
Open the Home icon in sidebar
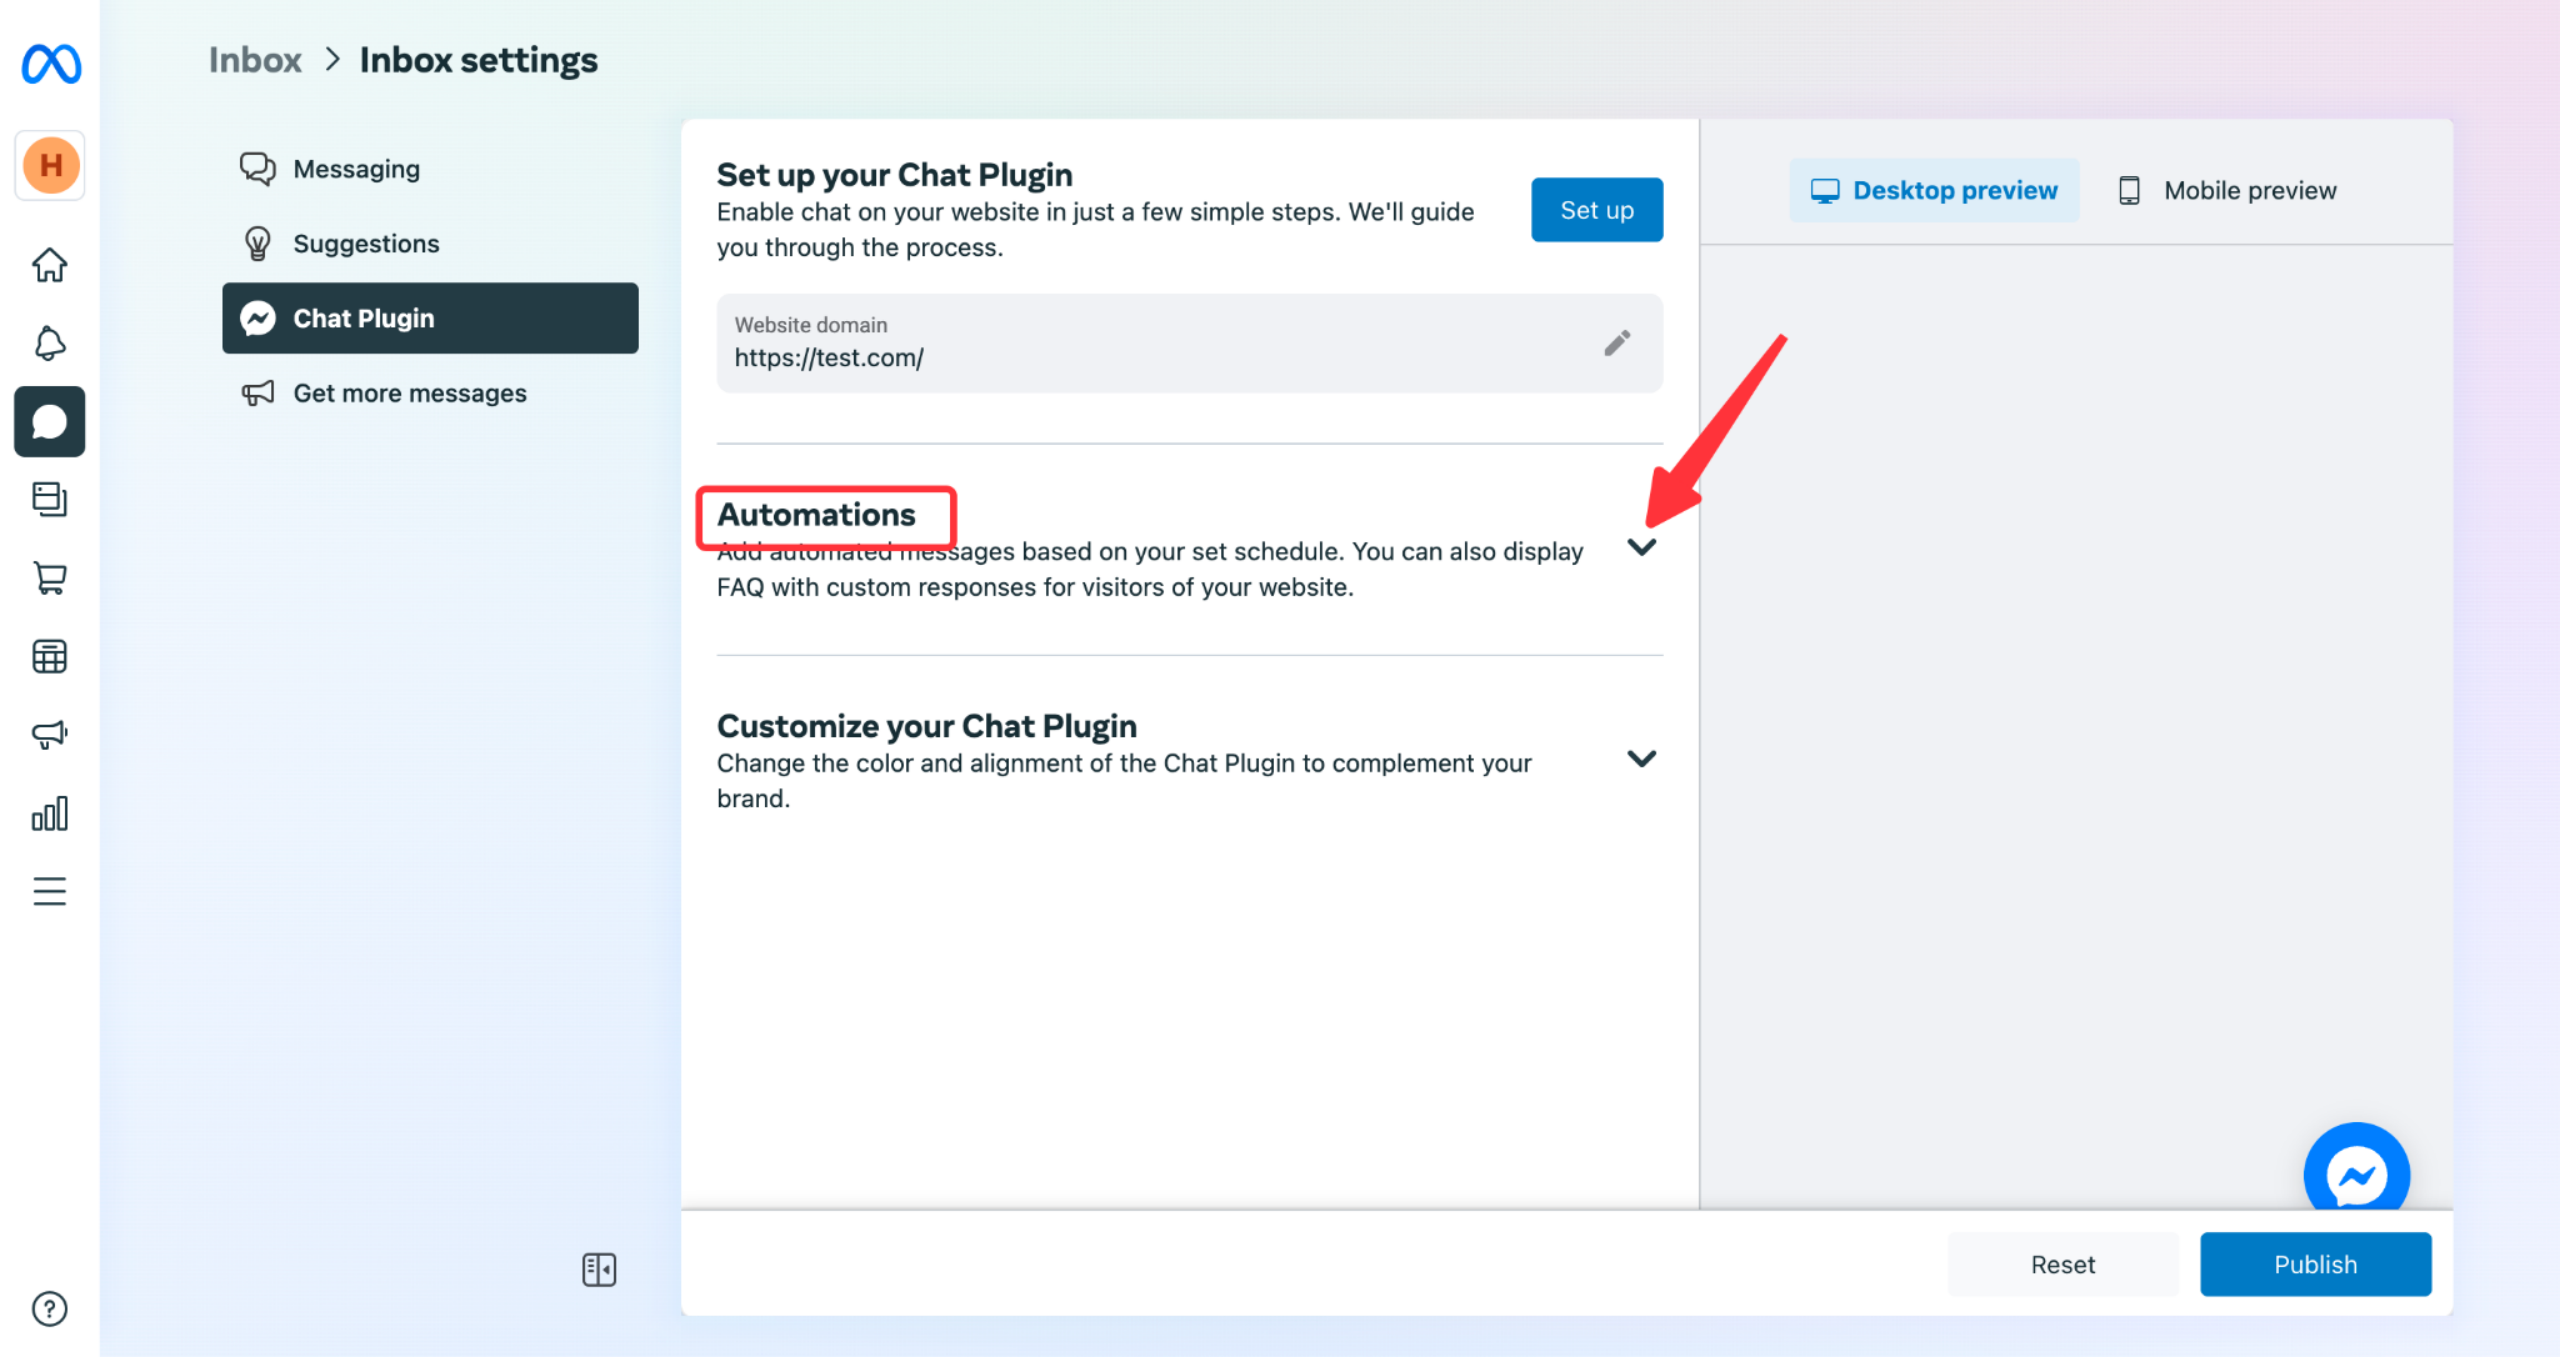click(x=50, y=265)
